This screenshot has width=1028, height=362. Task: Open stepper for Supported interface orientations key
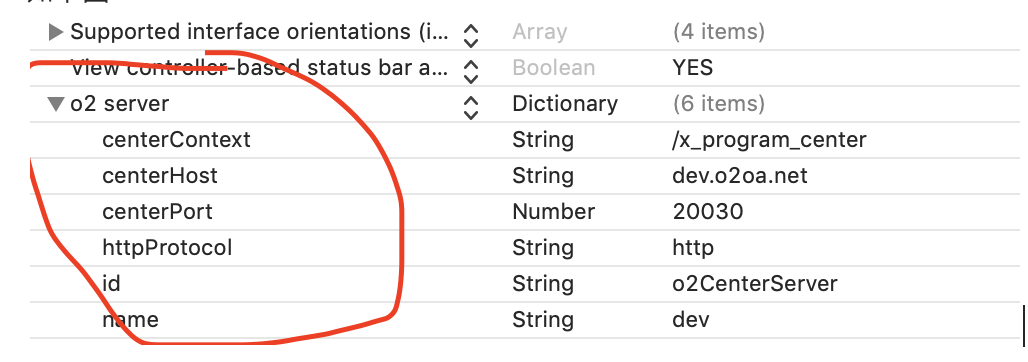470,35
